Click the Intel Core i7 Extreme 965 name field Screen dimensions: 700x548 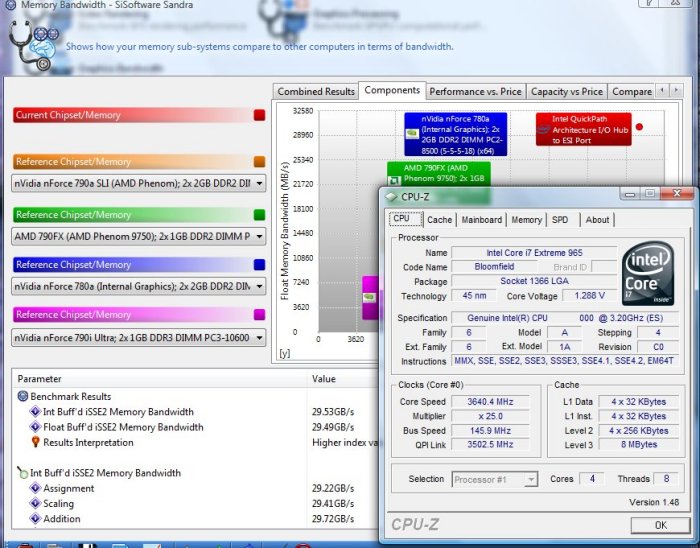pos(534,253)
